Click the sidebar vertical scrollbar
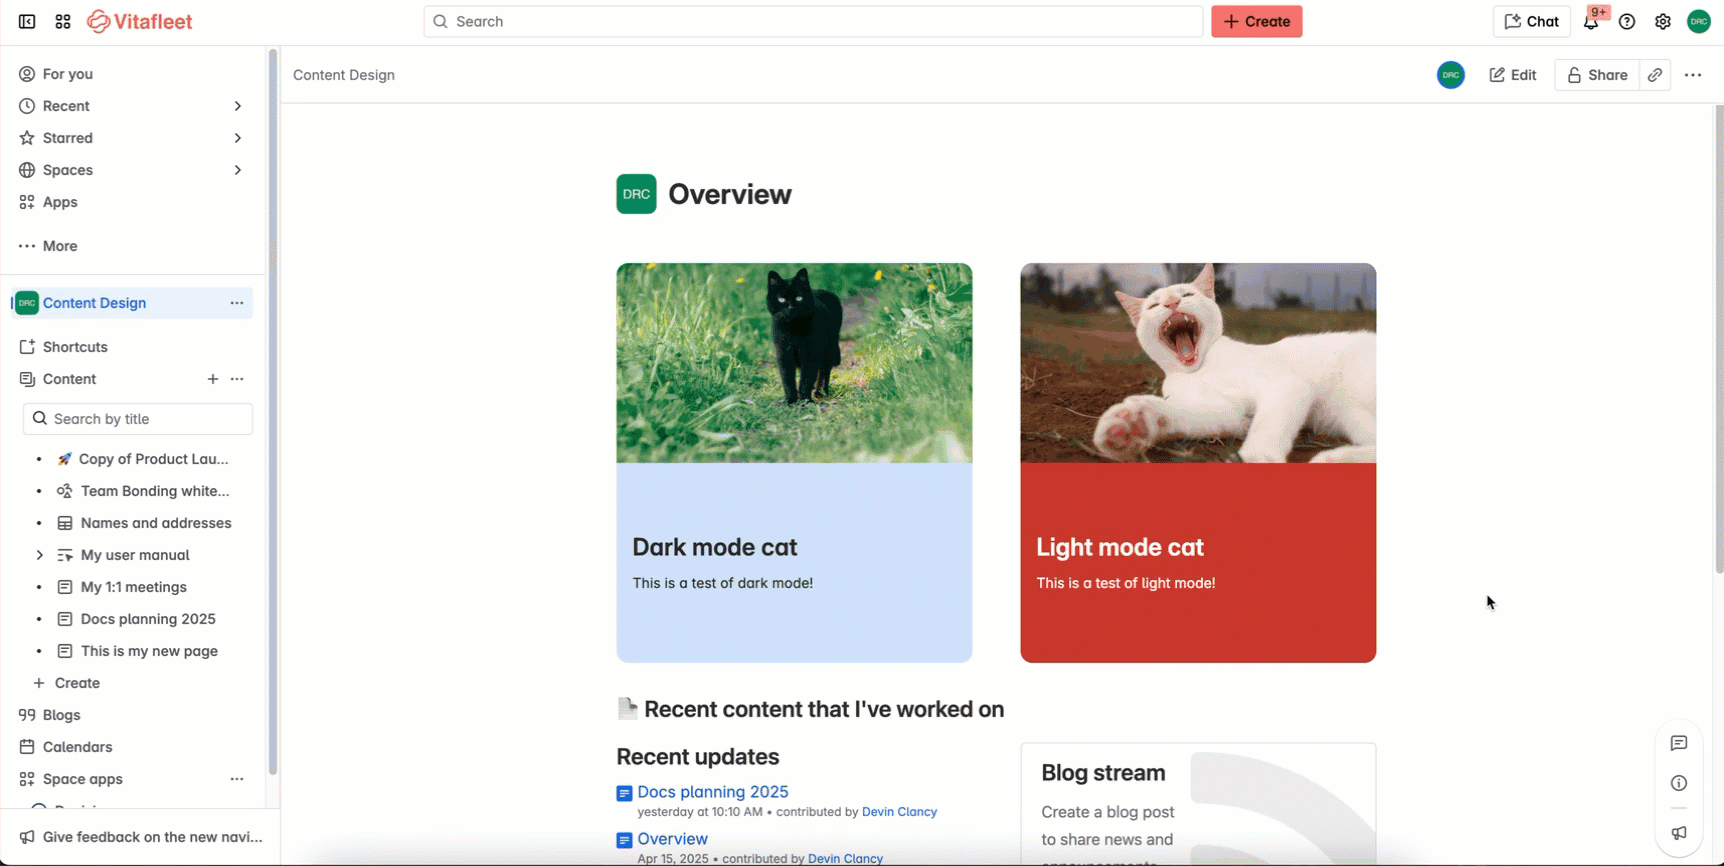The image size is (1724, 866). (x=272, y=412)
